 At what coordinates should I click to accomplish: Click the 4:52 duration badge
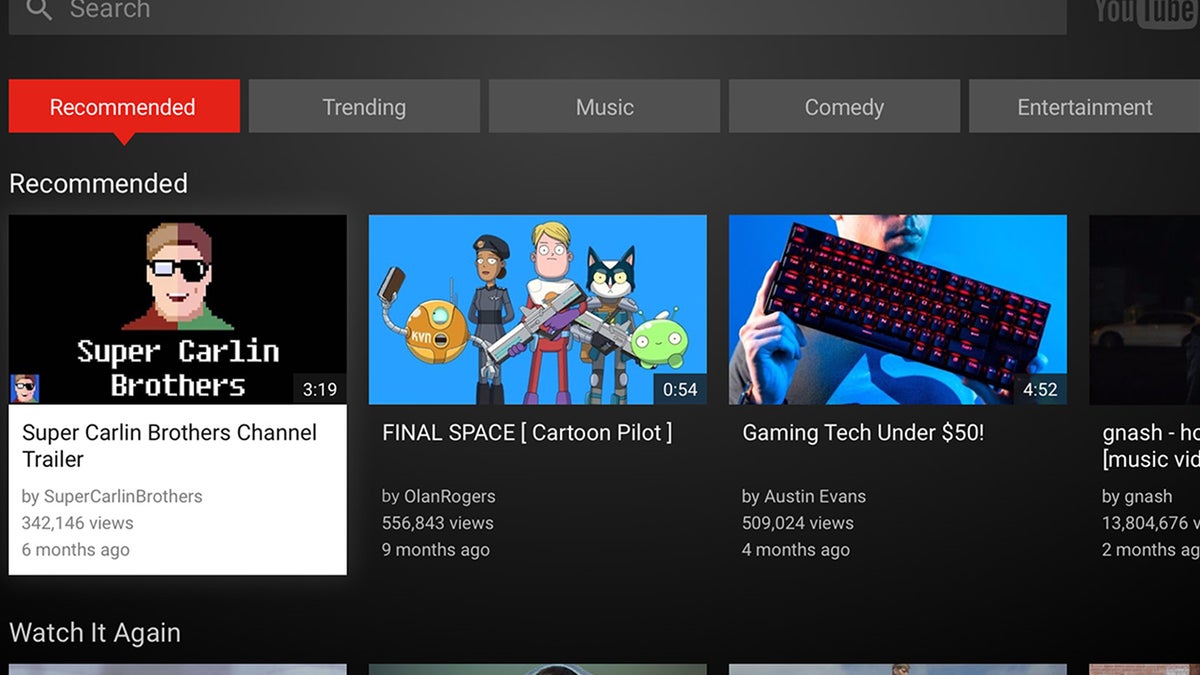[x=1040, y=390]
